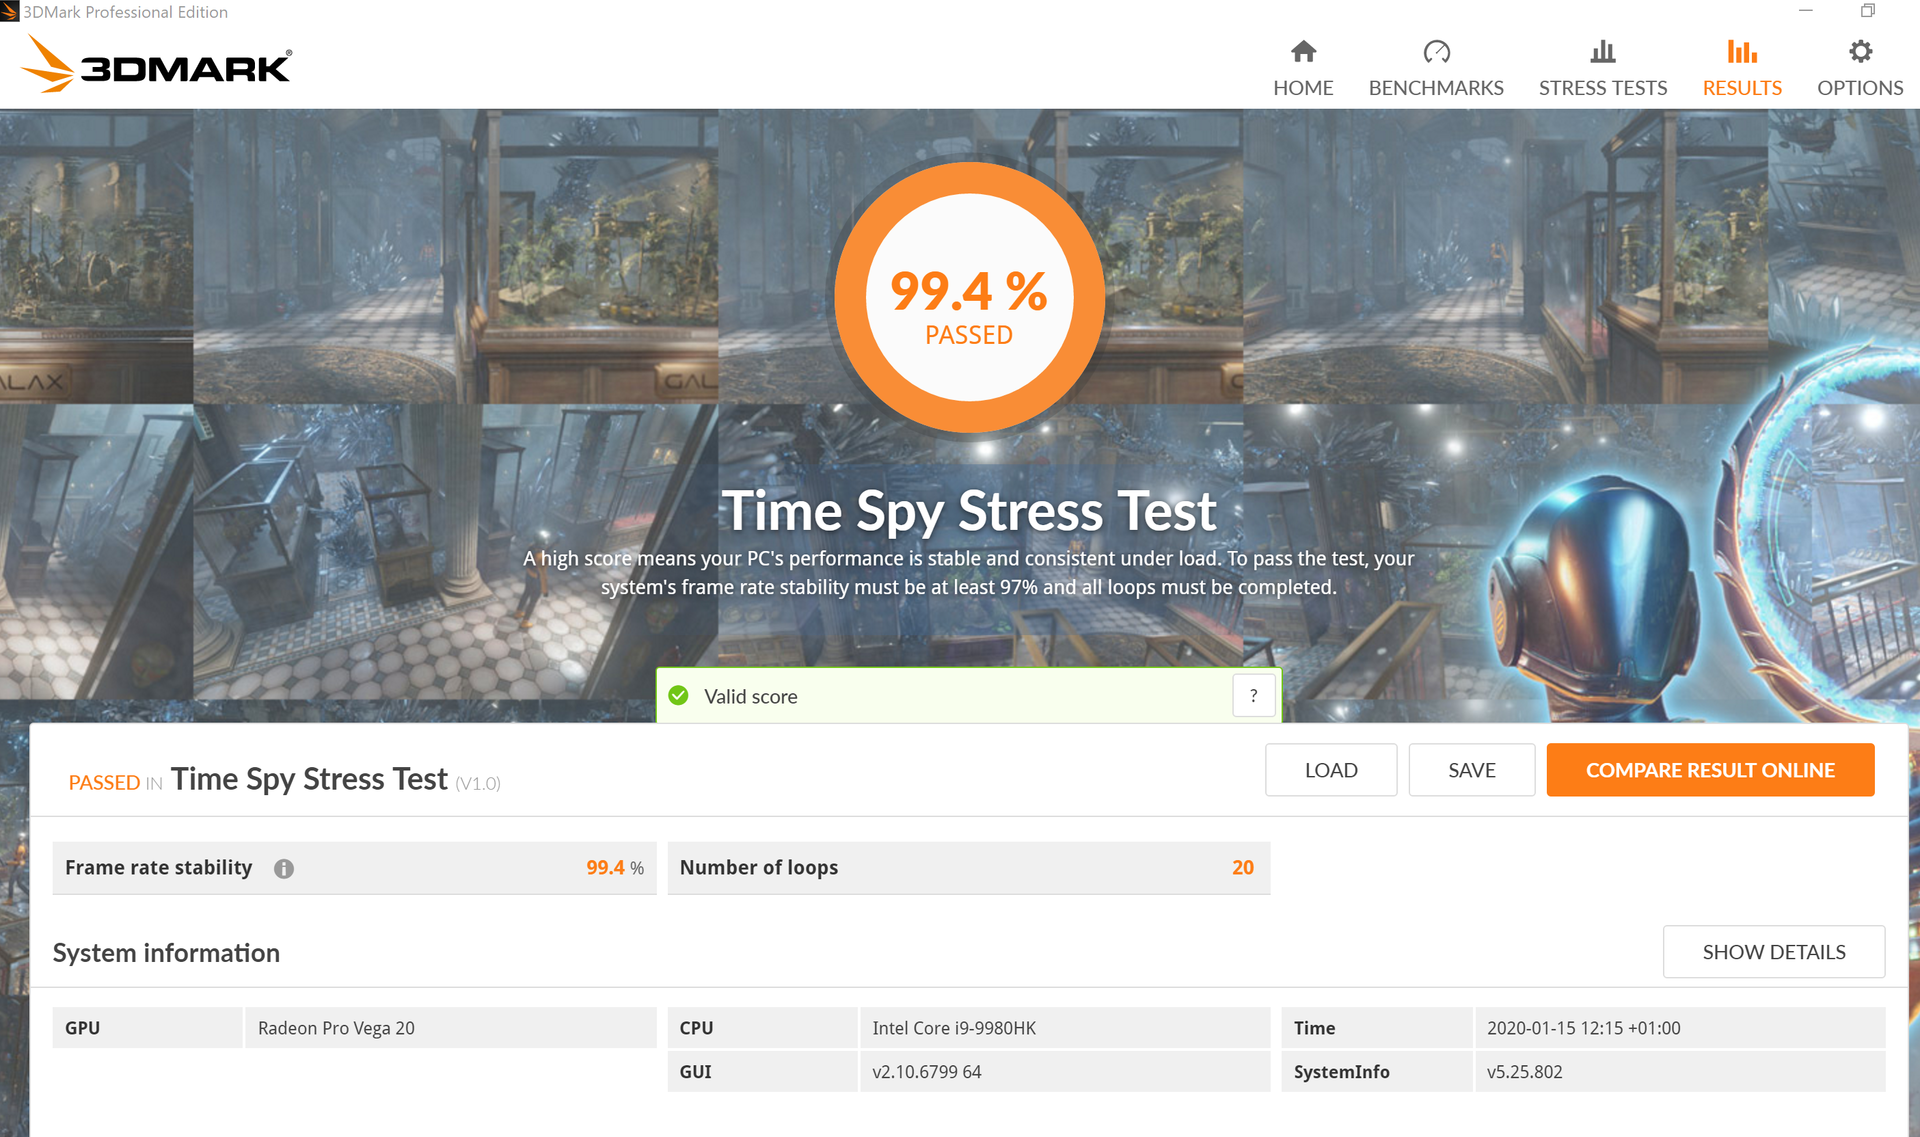Click the green Valid score checkmark icon
Screen dimensions: 1920x1137
679,696
